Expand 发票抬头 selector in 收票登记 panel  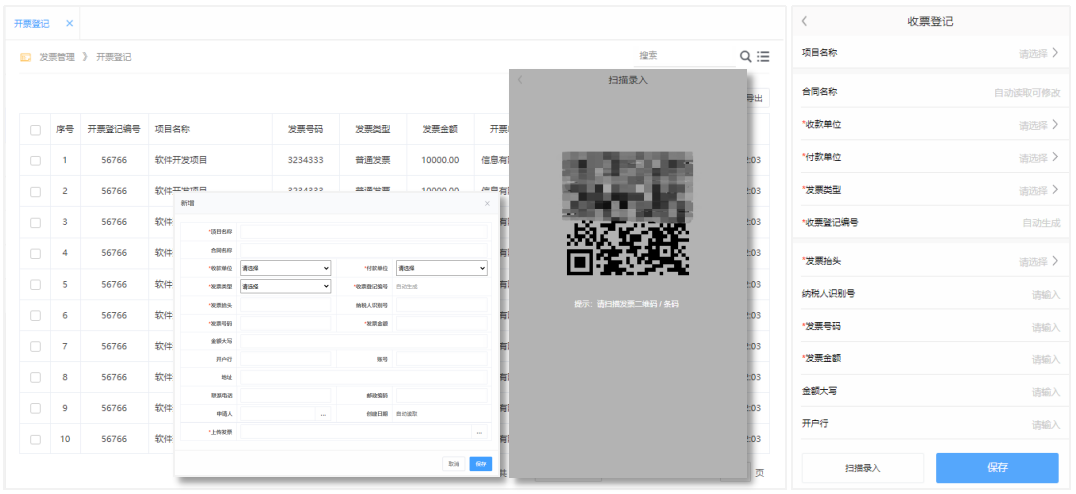(1039, 261)
